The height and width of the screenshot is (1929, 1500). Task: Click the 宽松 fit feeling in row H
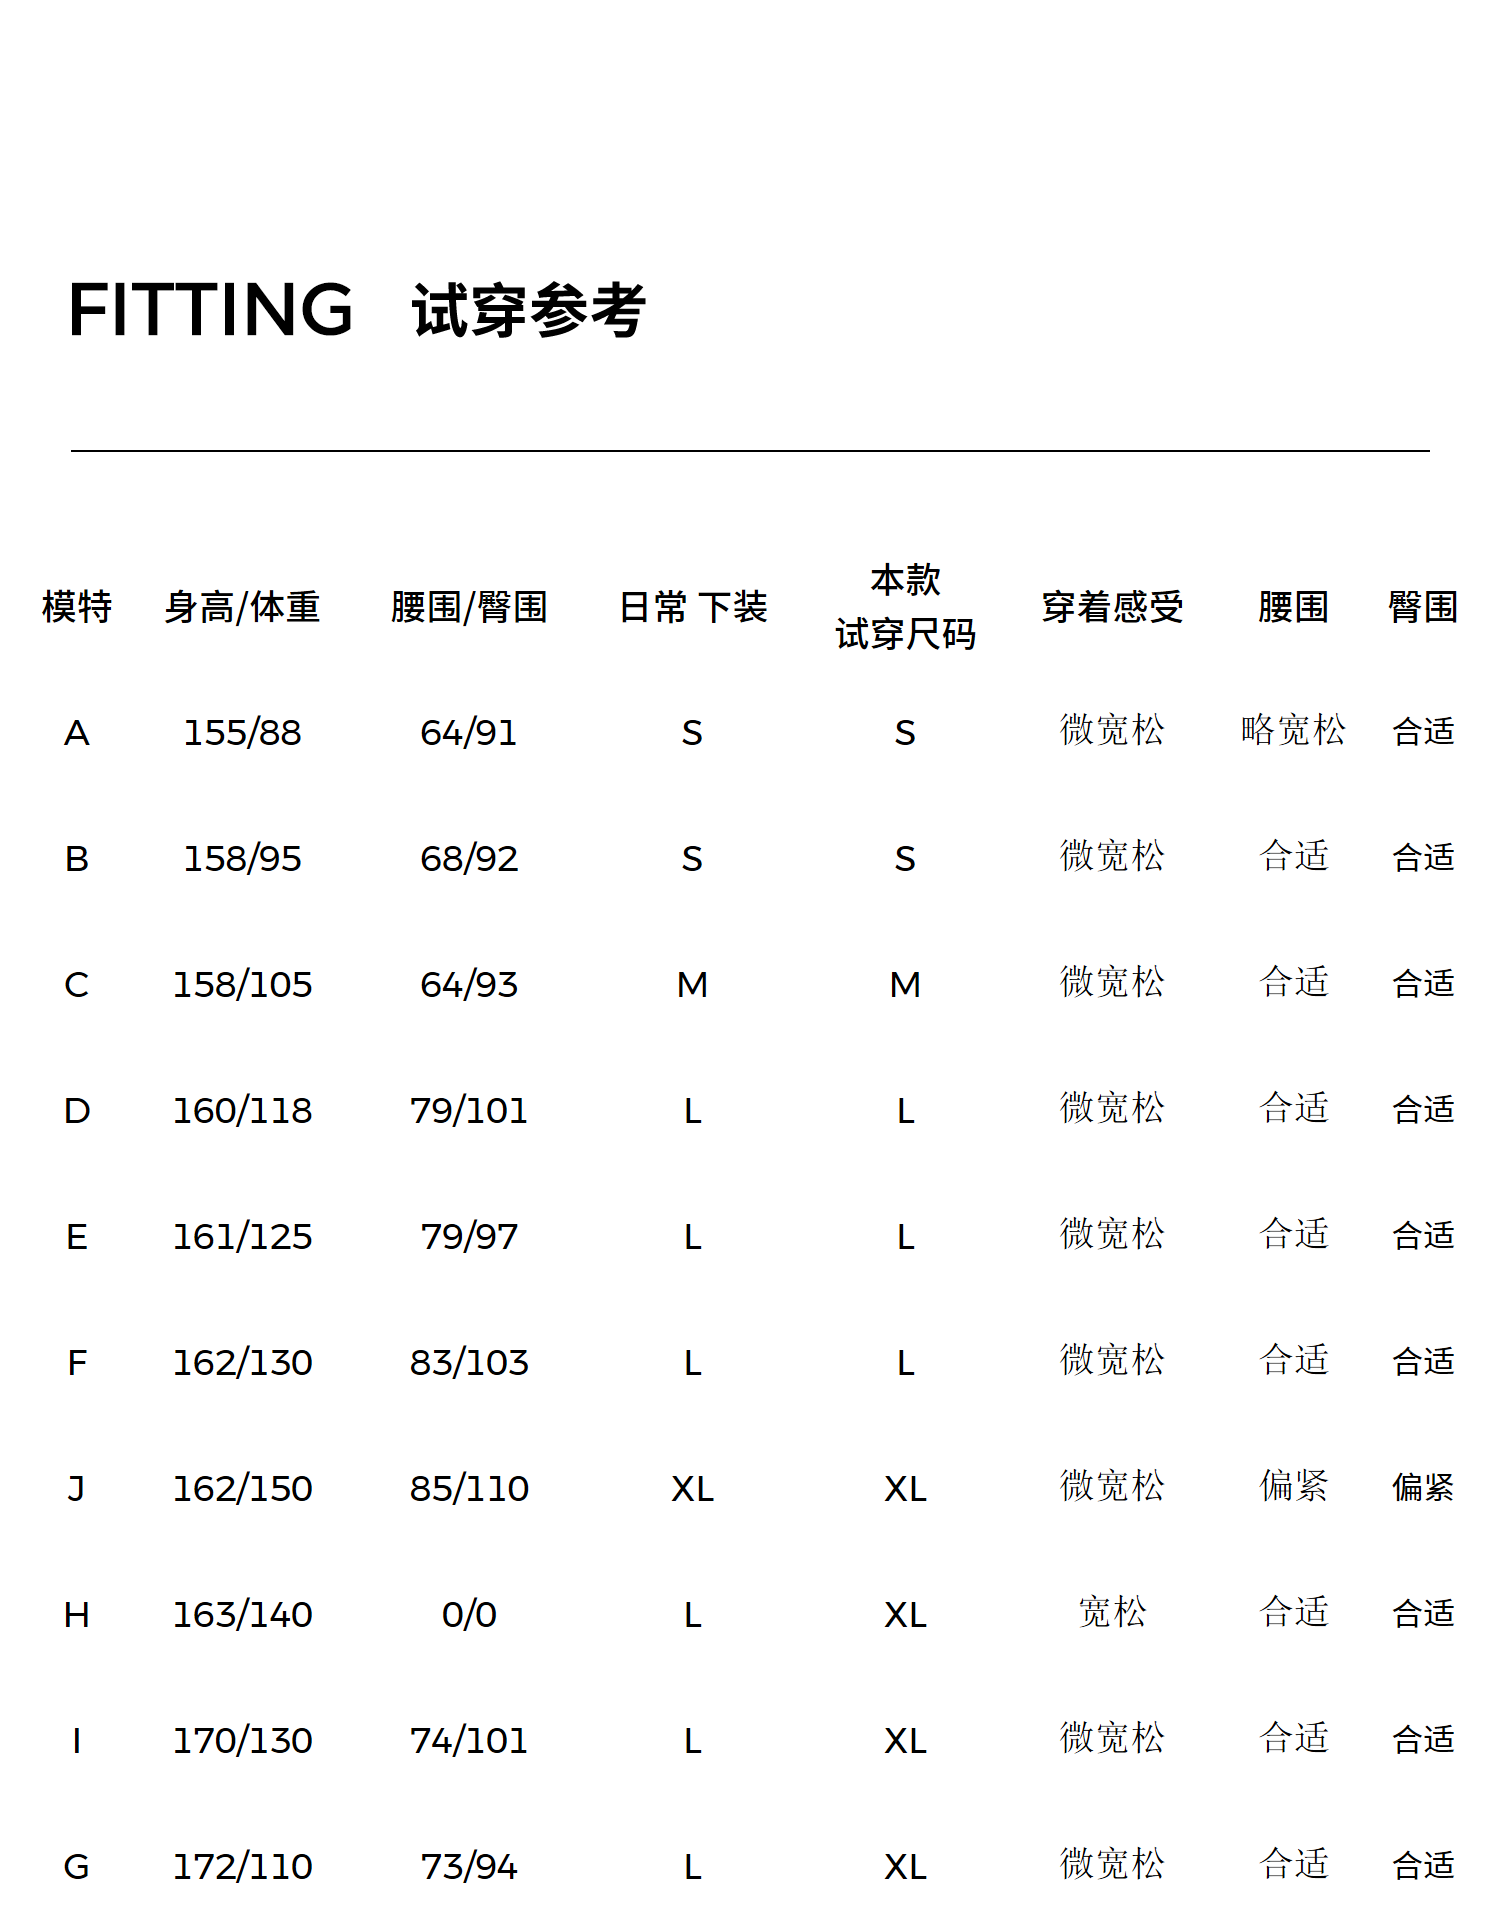click(1112, 1613)
